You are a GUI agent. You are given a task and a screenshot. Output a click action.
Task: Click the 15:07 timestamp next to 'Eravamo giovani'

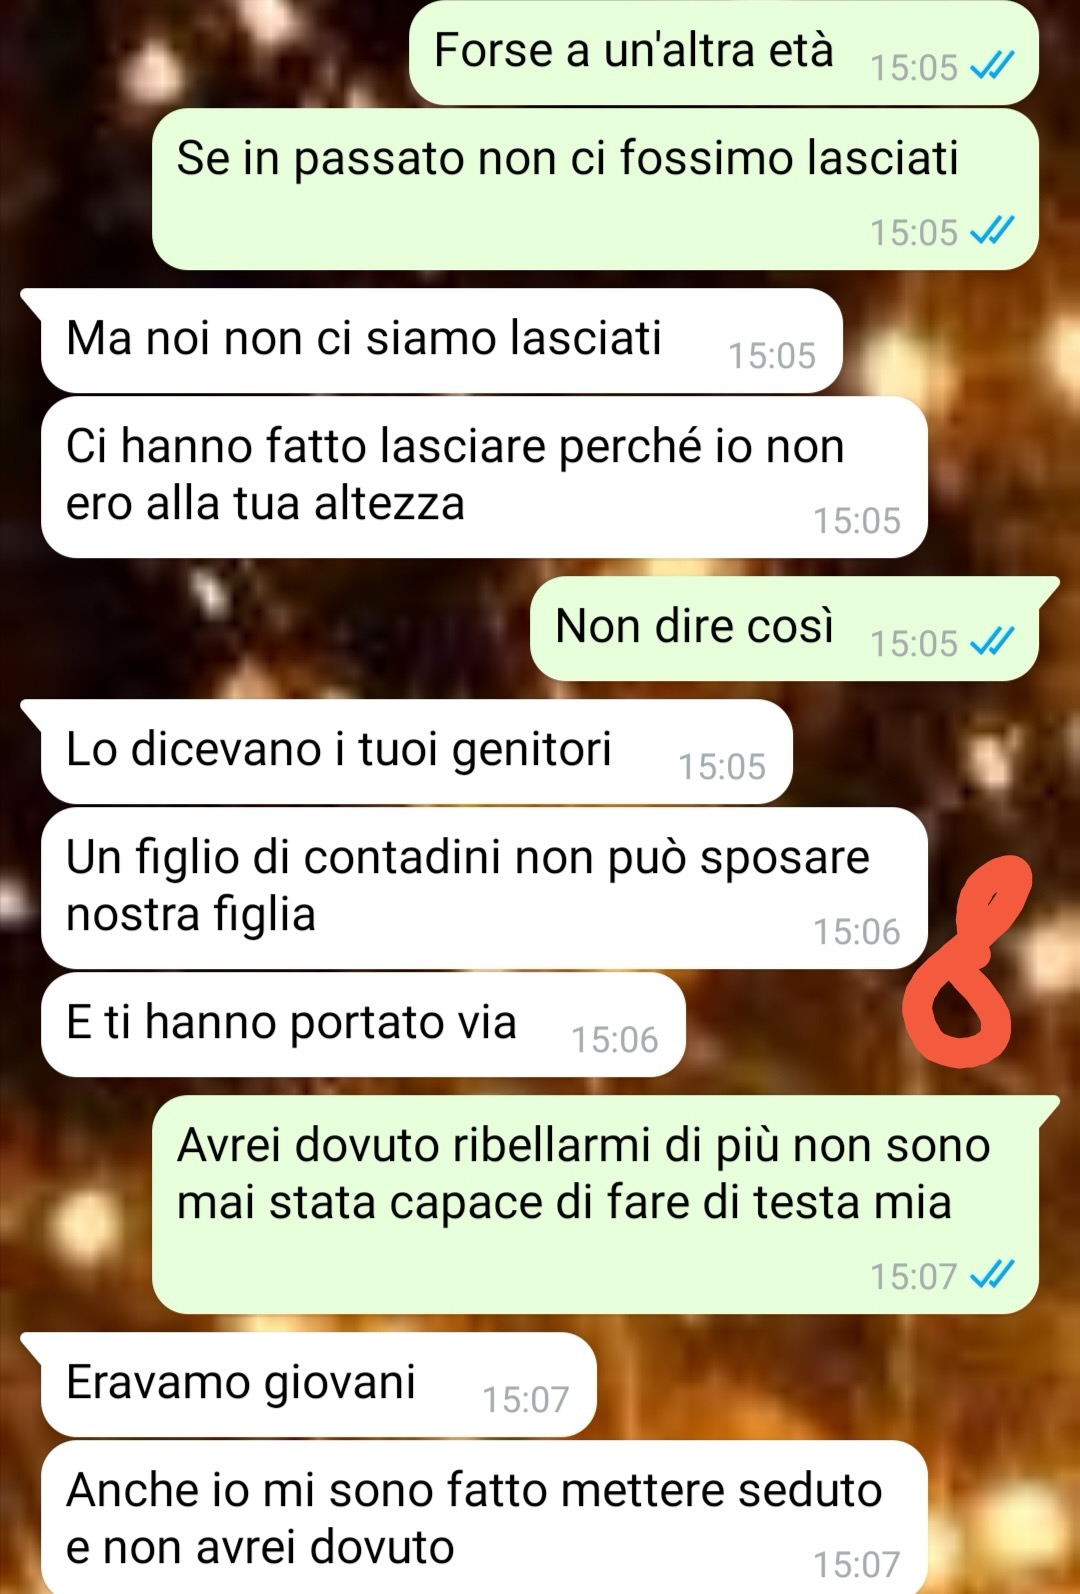pyautogui.click(x=525, y=1399)
